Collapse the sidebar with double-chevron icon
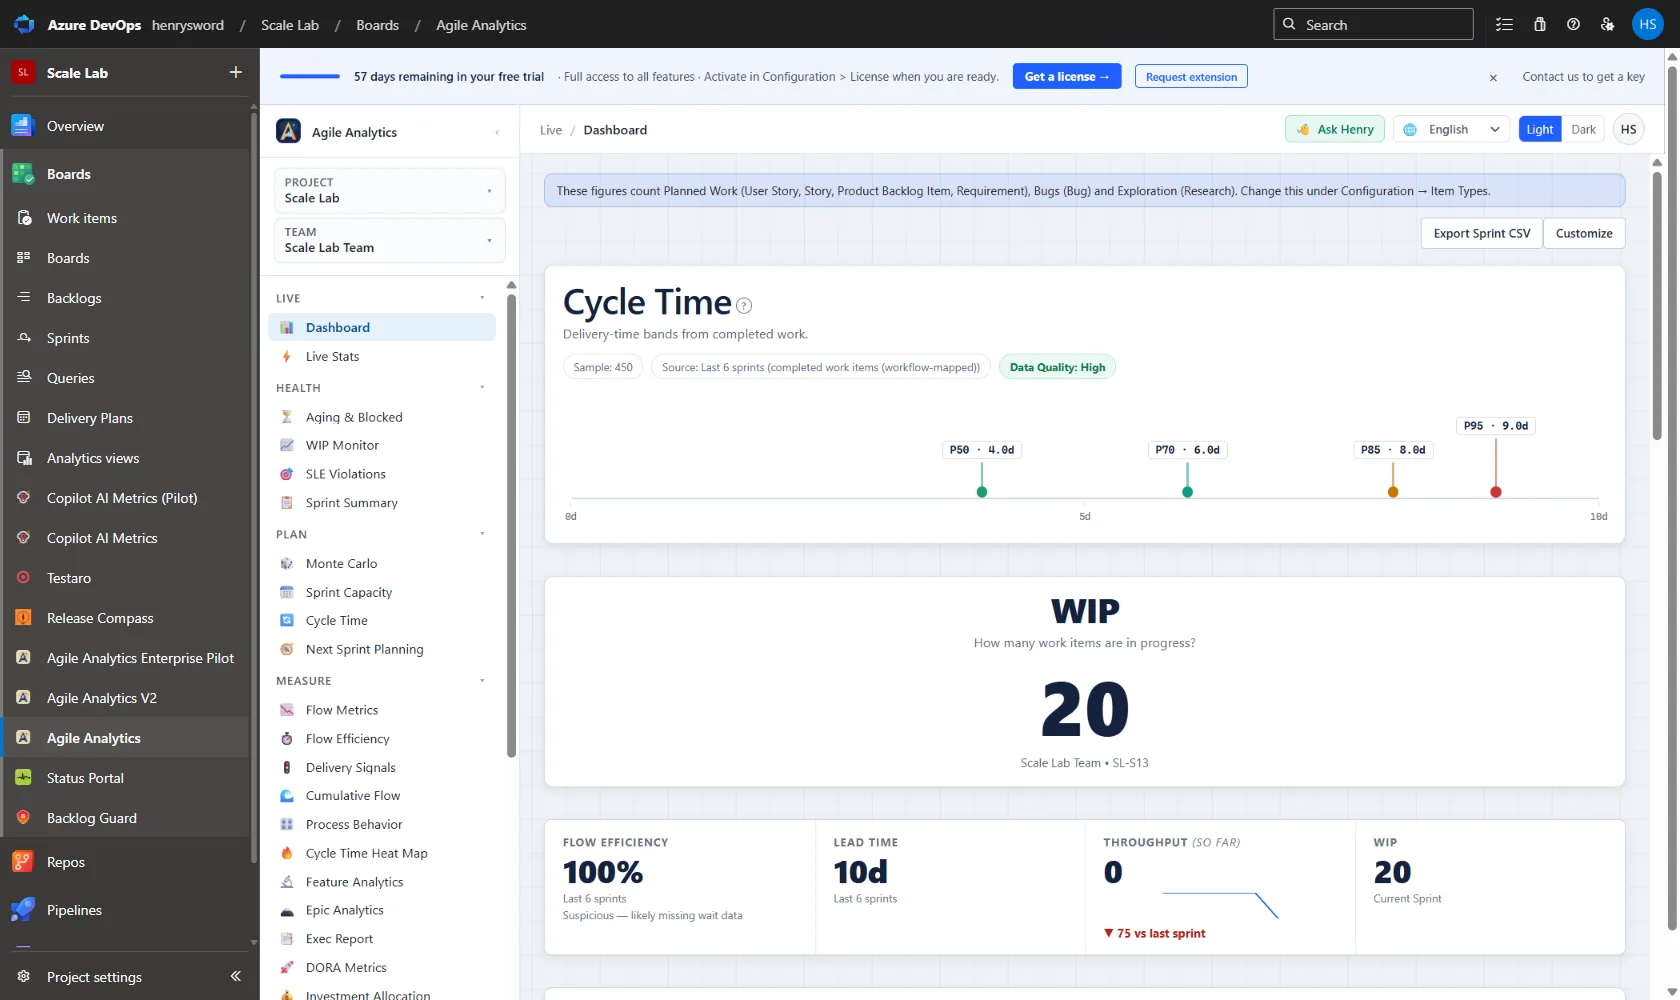Screen dimensions: 1680x1000 pos(236,976)
